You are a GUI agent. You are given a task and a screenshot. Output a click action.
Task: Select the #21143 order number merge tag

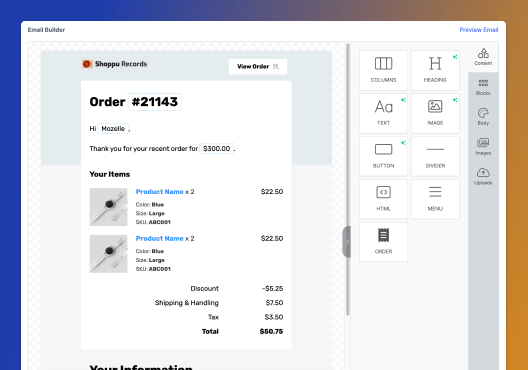[x=155, y=102]
